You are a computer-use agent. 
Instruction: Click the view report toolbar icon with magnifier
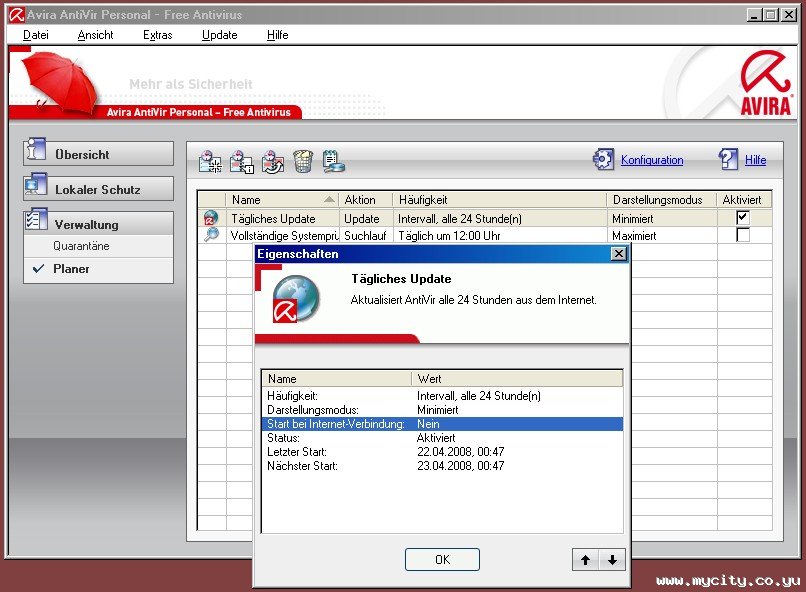[x=334, y=161]
